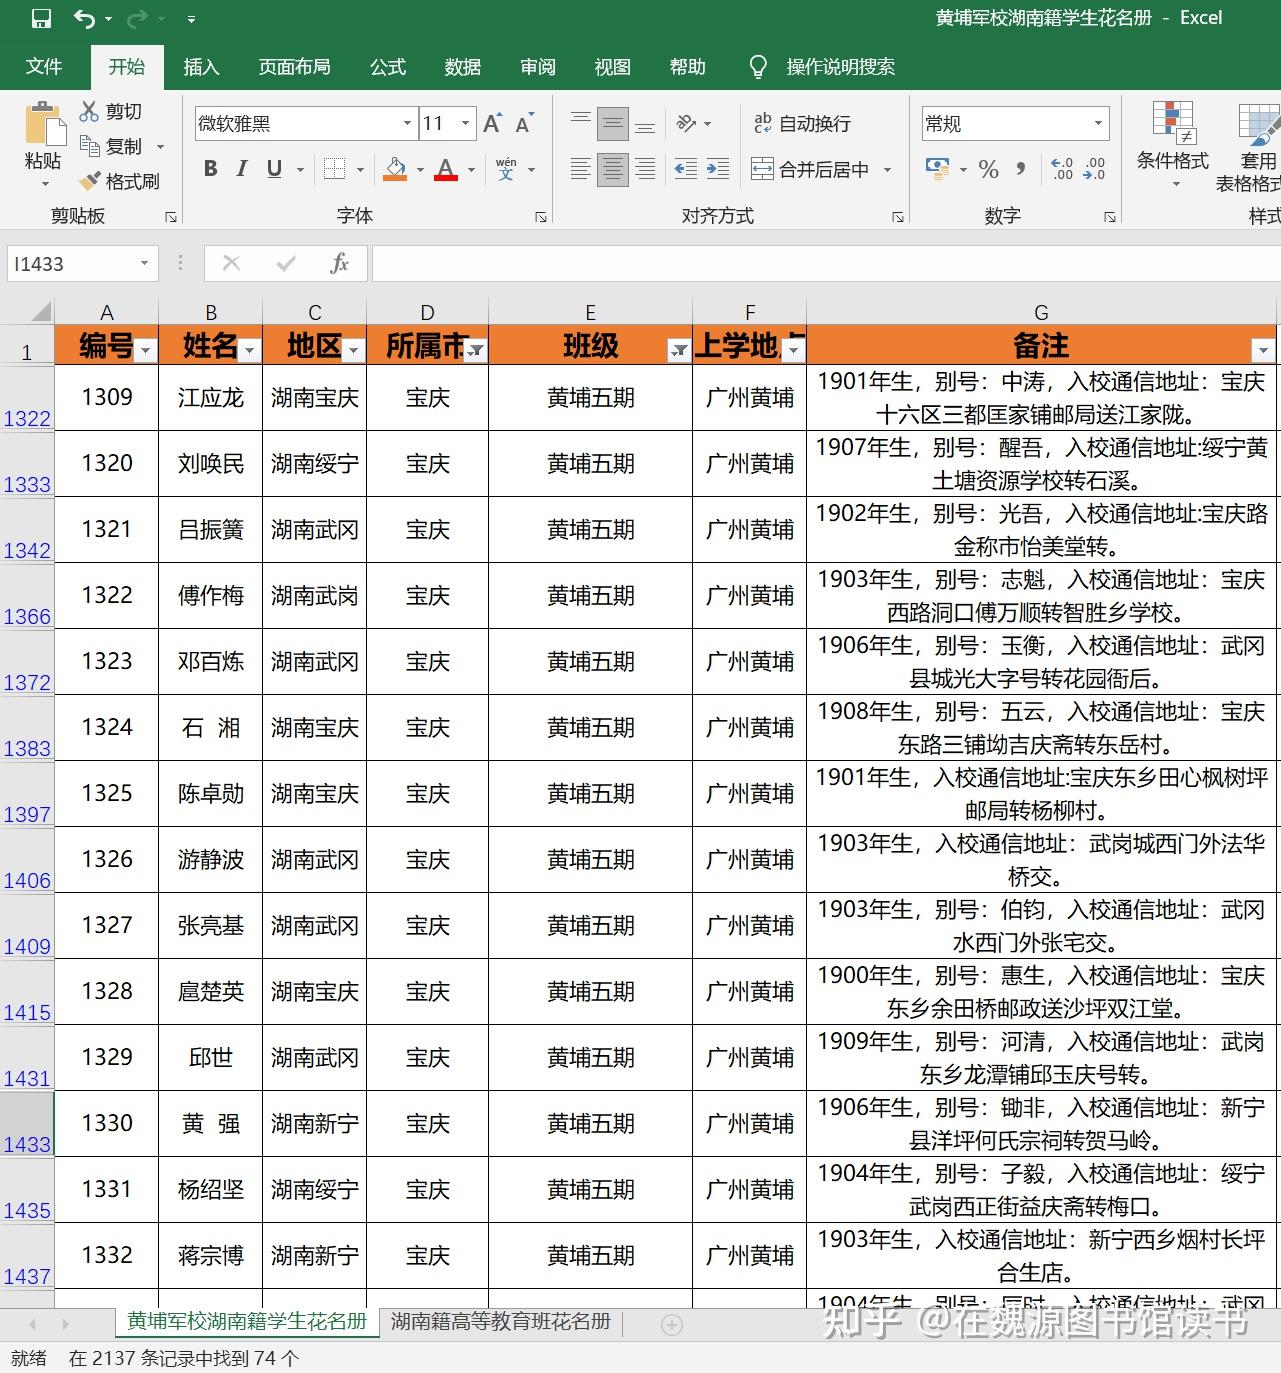Select align right icon
Screen dimensions: 1281x1373
[x=645, y=169]
